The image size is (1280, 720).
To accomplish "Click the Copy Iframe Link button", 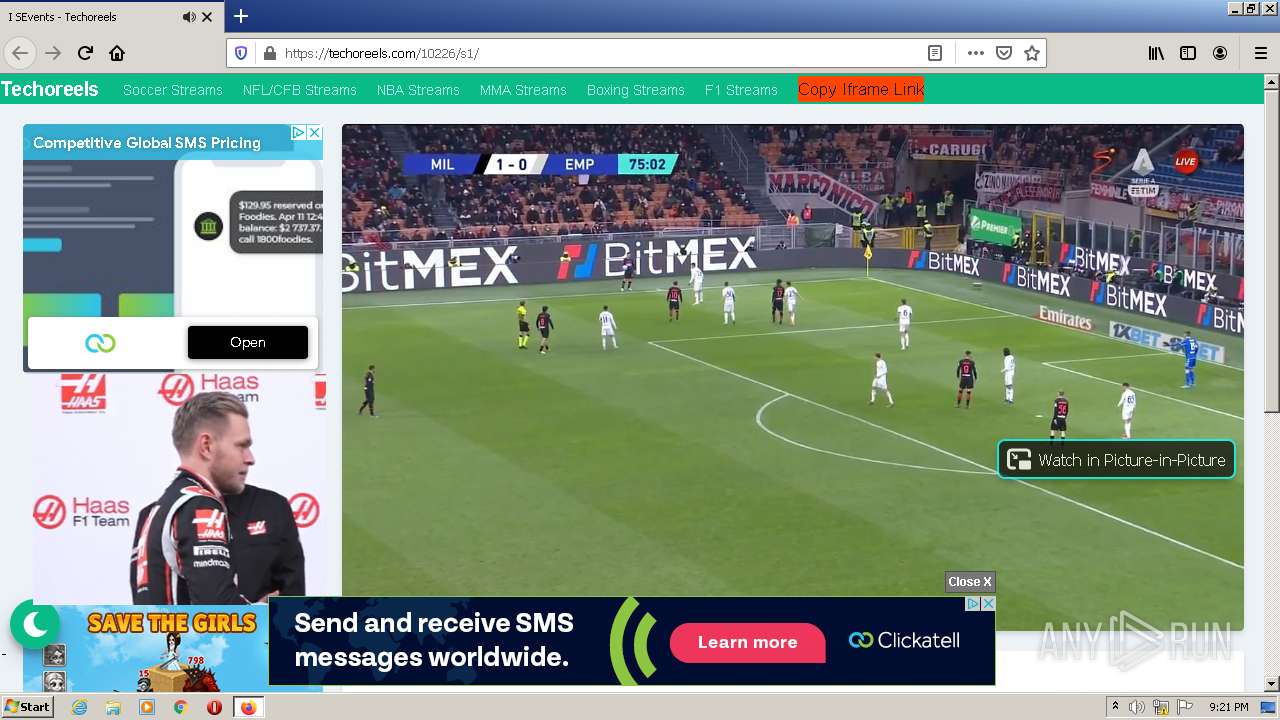I will coord(861,89).
